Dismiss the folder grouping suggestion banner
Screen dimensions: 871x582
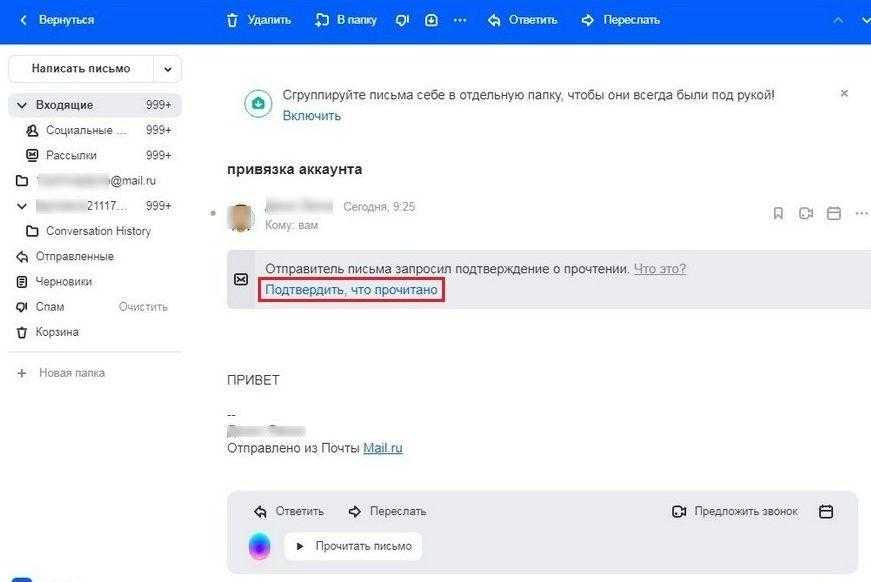[844, 93]
